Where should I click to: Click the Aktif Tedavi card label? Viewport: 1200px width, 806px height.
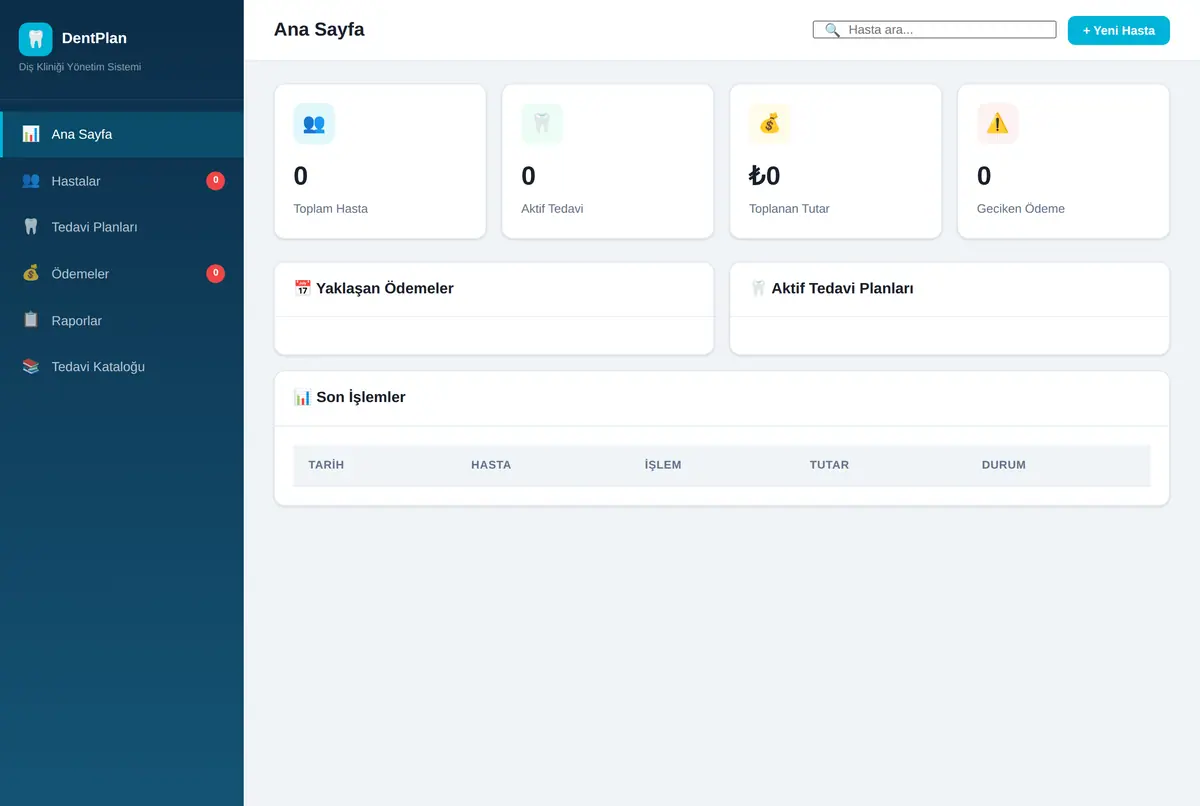(552, 209)
